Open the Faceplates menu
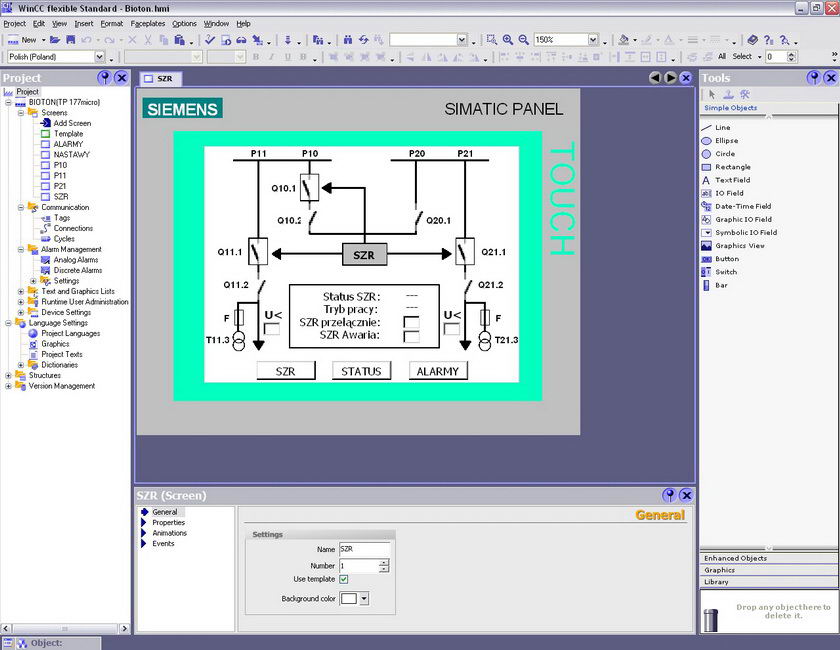The image size is (840, 650). click(148, 24)
